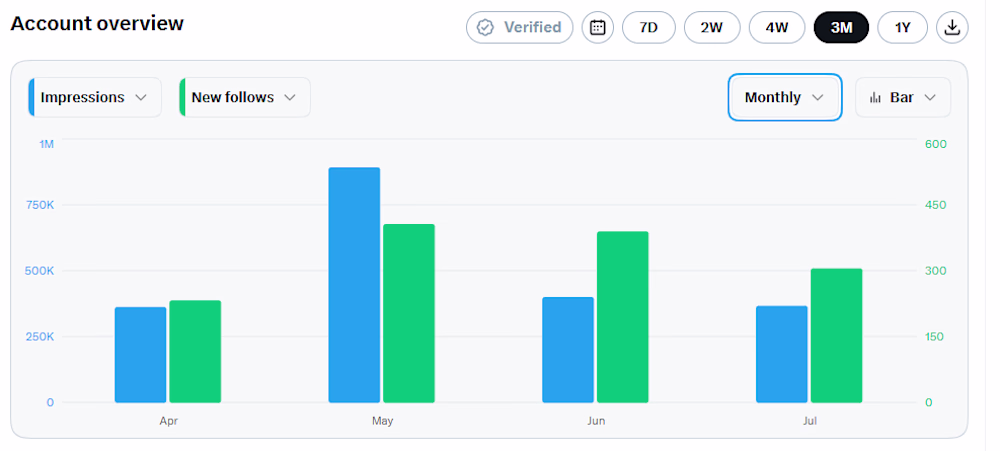The image size is (1000, 451).
Task: Open the calendar date picker icon
Action: [598, 27]
